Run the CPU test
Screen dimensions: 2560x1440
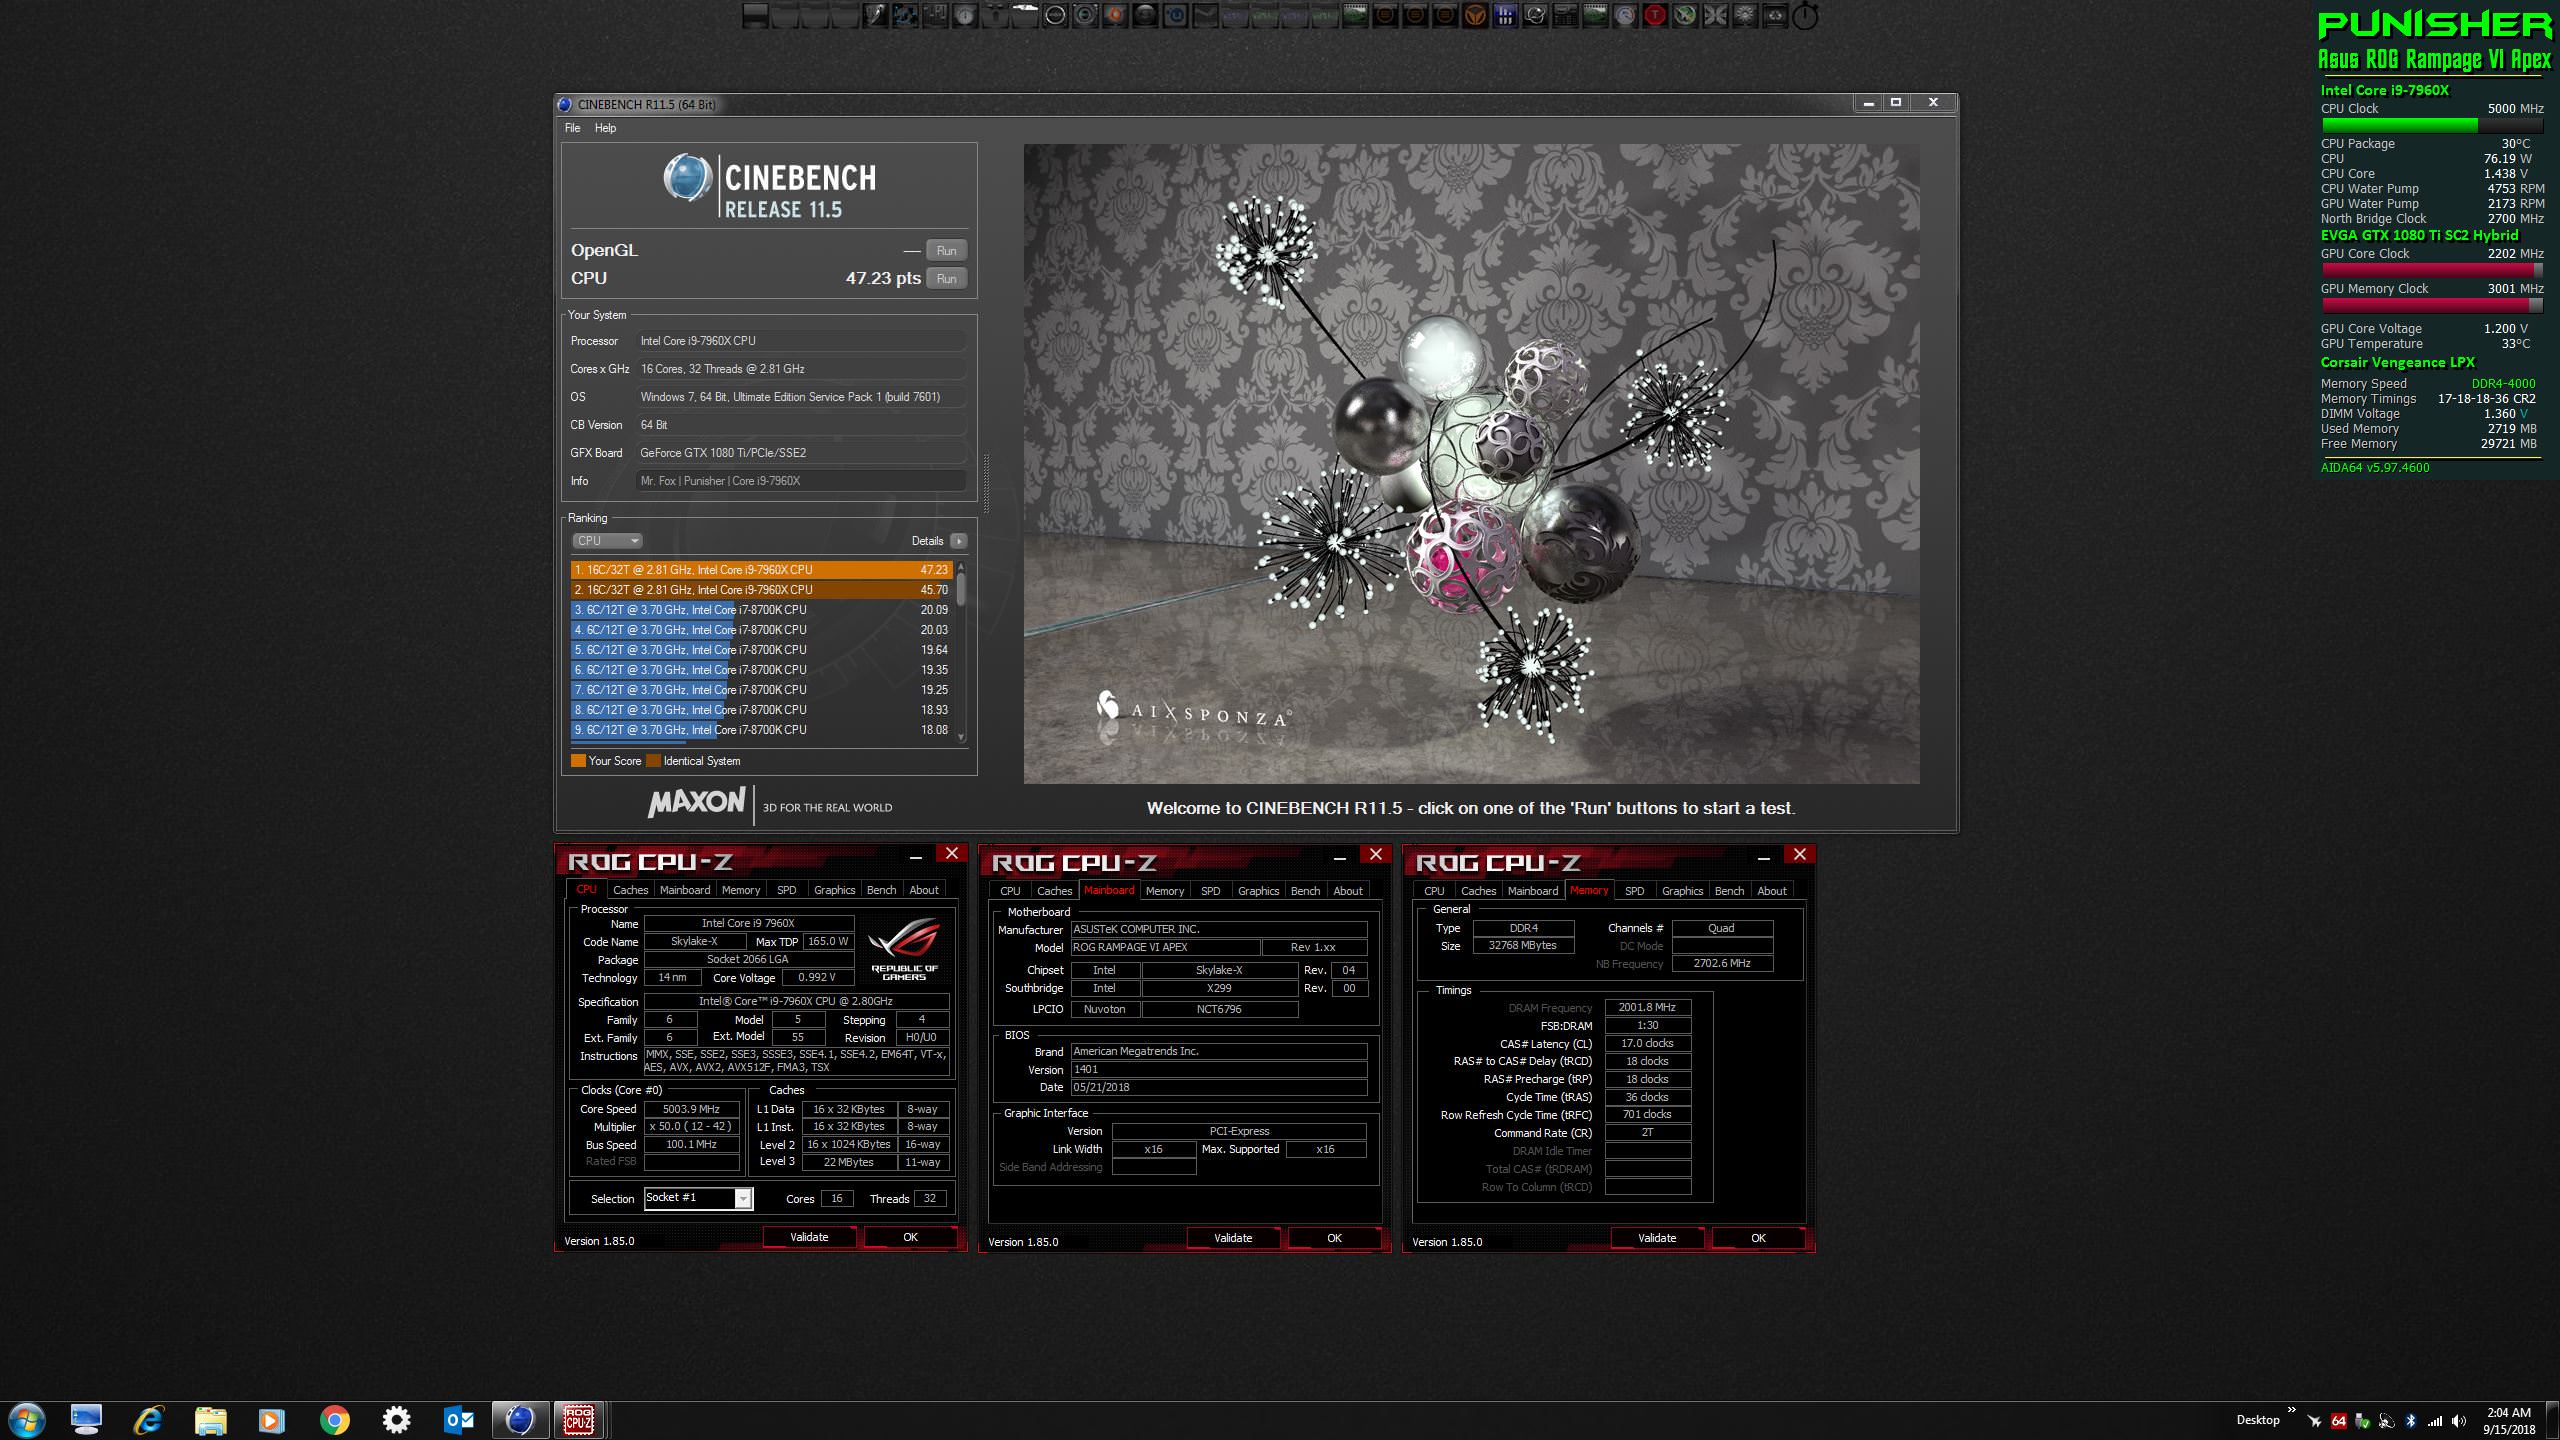coord(946,279)
